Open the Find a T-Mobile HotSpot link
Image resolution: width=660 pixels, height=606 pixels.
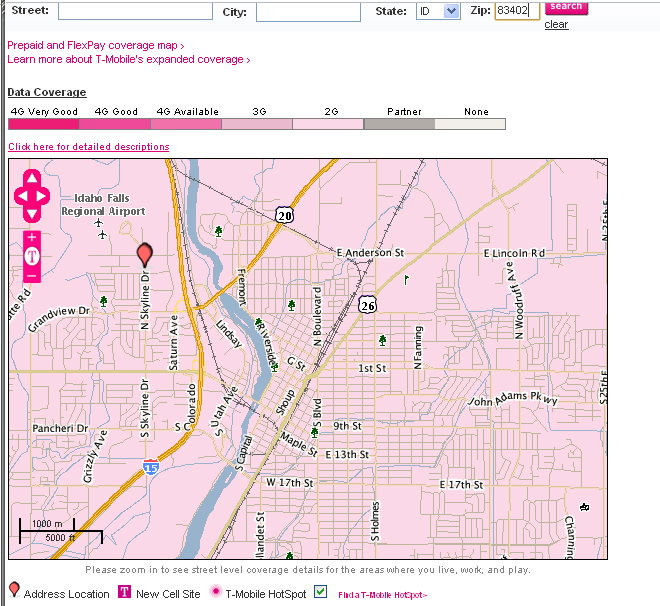point(383,595)
